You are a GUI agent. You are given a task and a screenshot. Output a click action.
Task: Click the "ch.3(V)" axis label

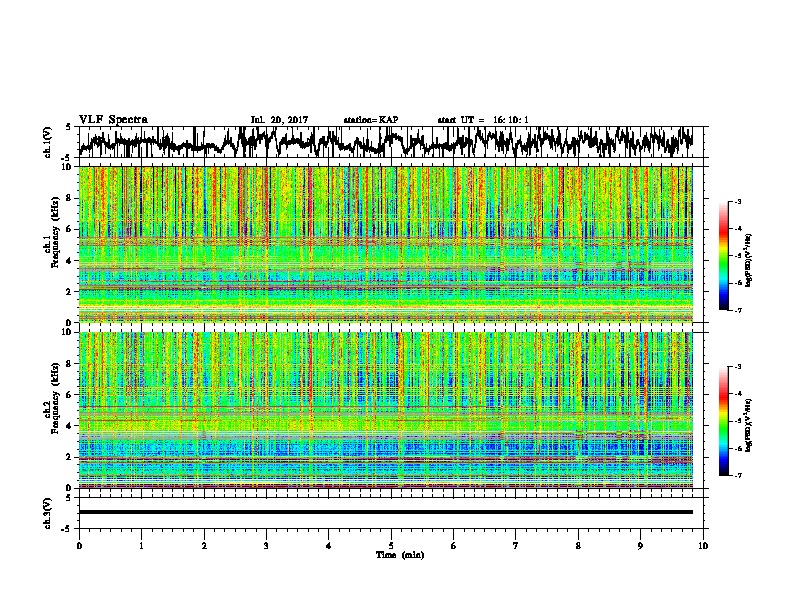[48, 513]
